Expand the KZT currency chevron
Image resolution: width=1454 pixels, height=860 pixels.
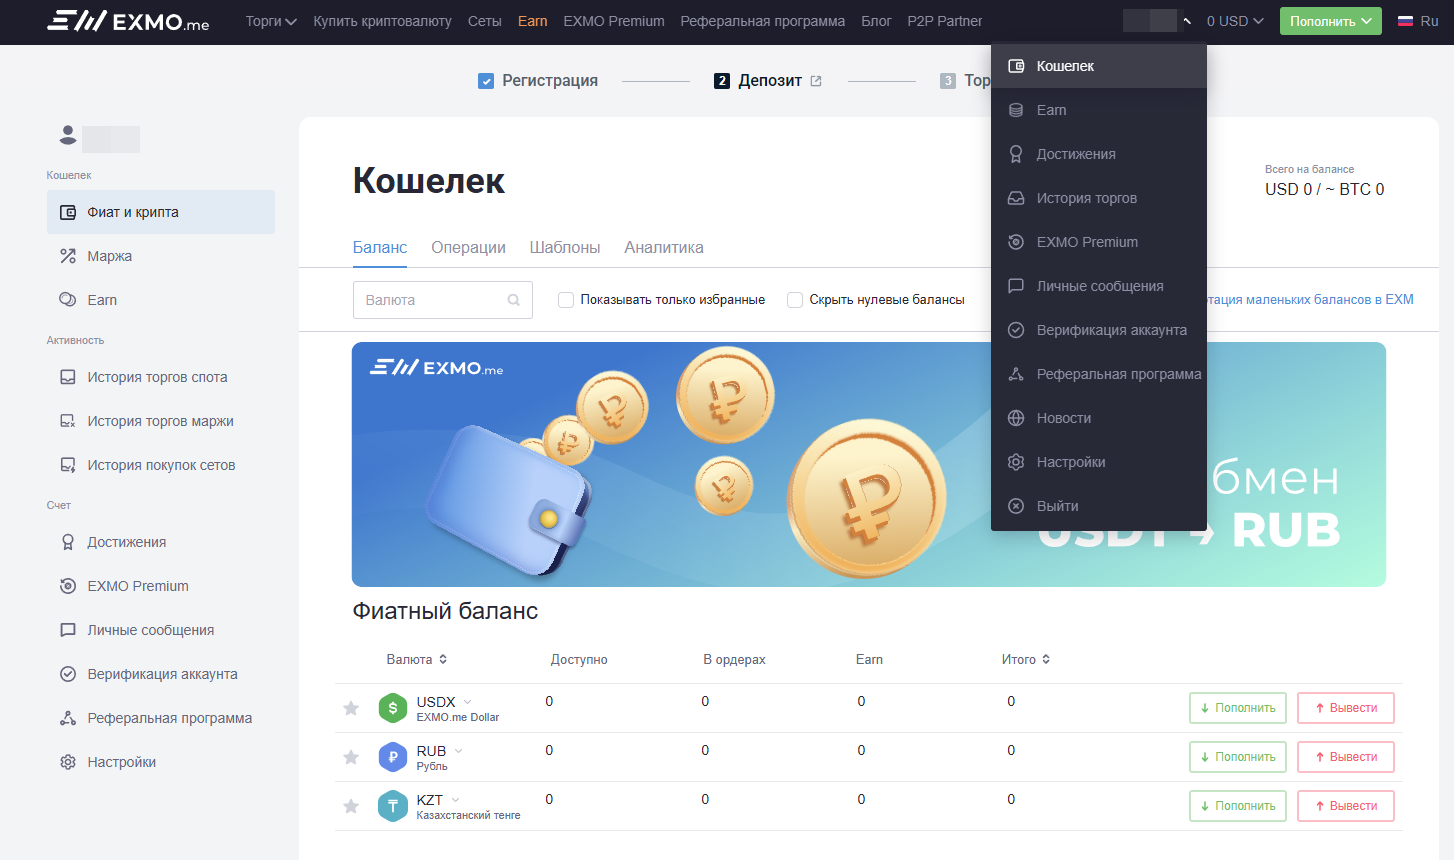click(455, 800)
